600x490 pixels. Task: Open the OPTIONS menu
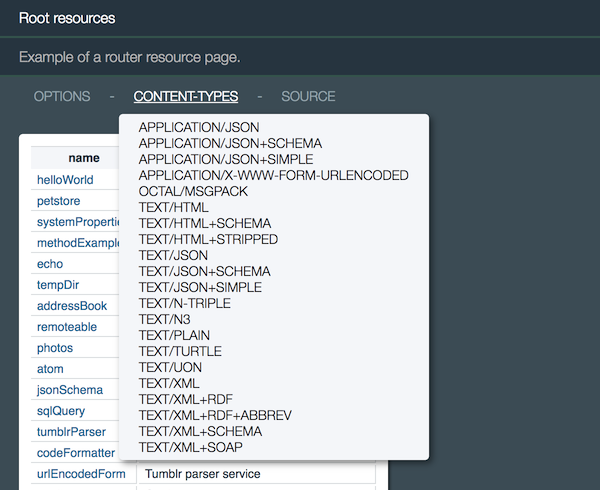click(x=62, y=97)
